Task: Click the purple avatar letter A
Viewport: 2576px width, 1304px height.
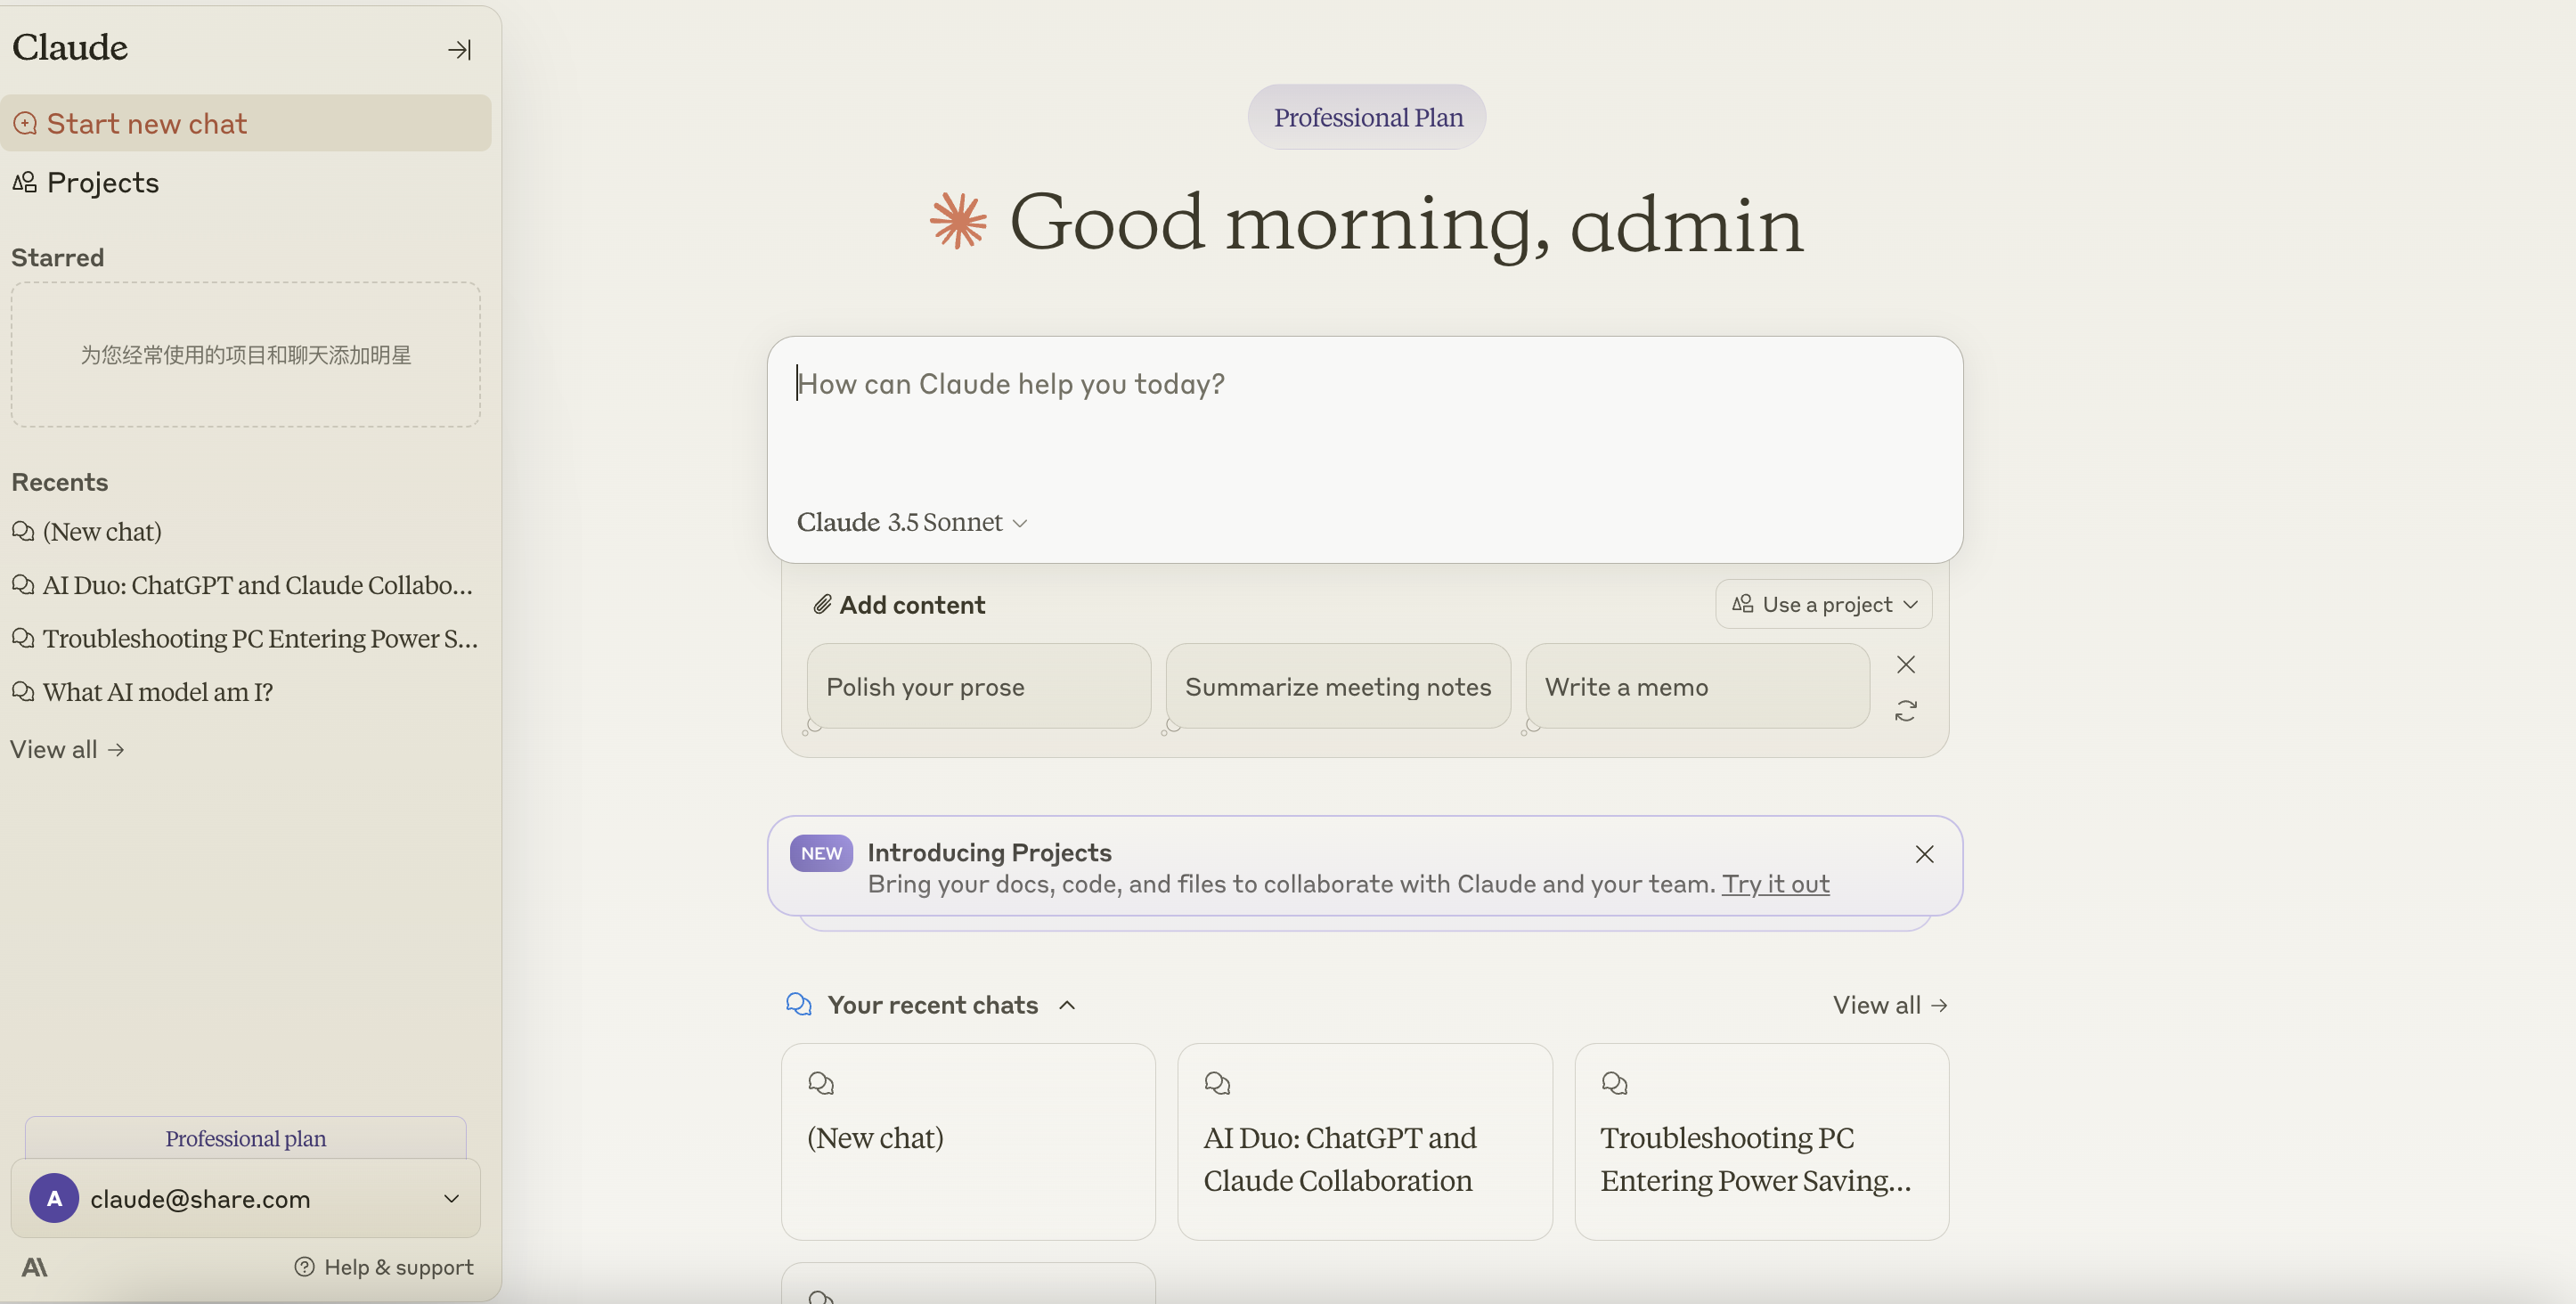Action: click(54, 1198)
